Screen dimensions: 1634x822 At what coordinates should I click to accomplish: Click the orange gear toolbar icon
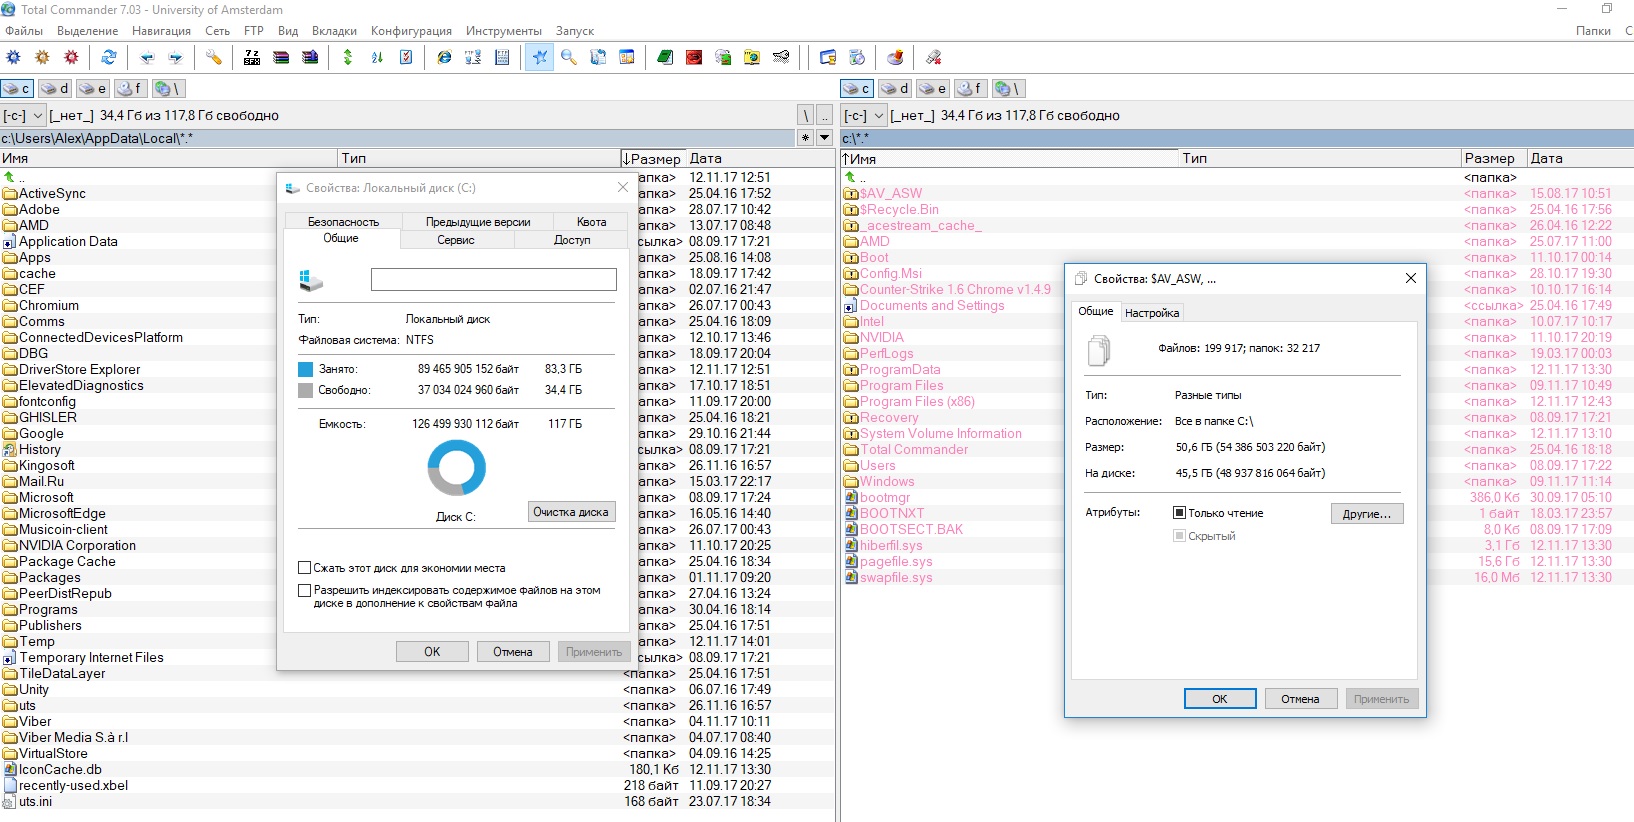(43, 58)
